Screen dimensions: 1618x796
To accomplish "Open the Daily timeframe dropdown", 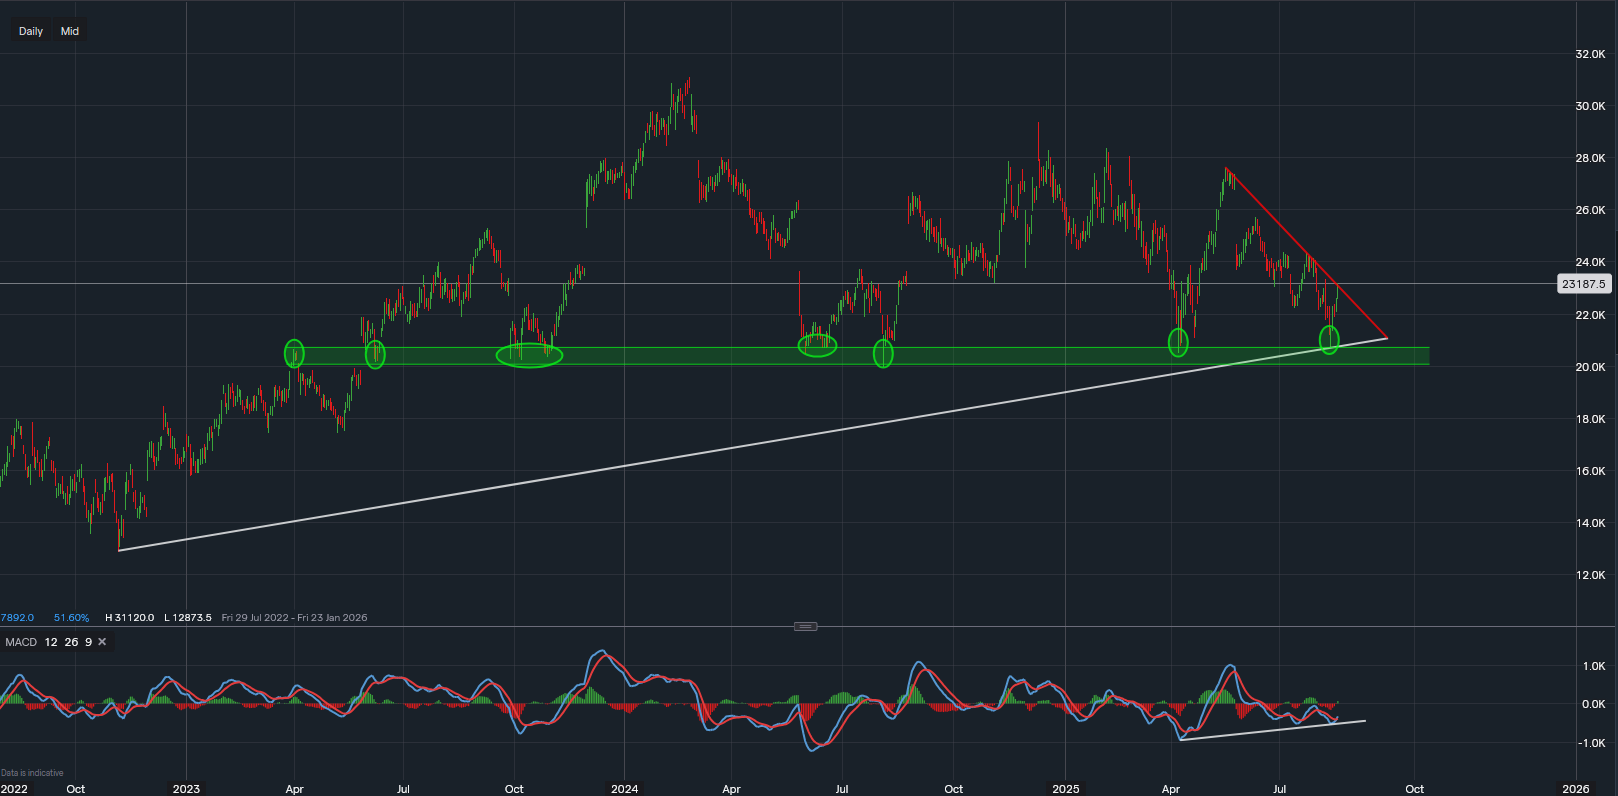I will 31,31.
